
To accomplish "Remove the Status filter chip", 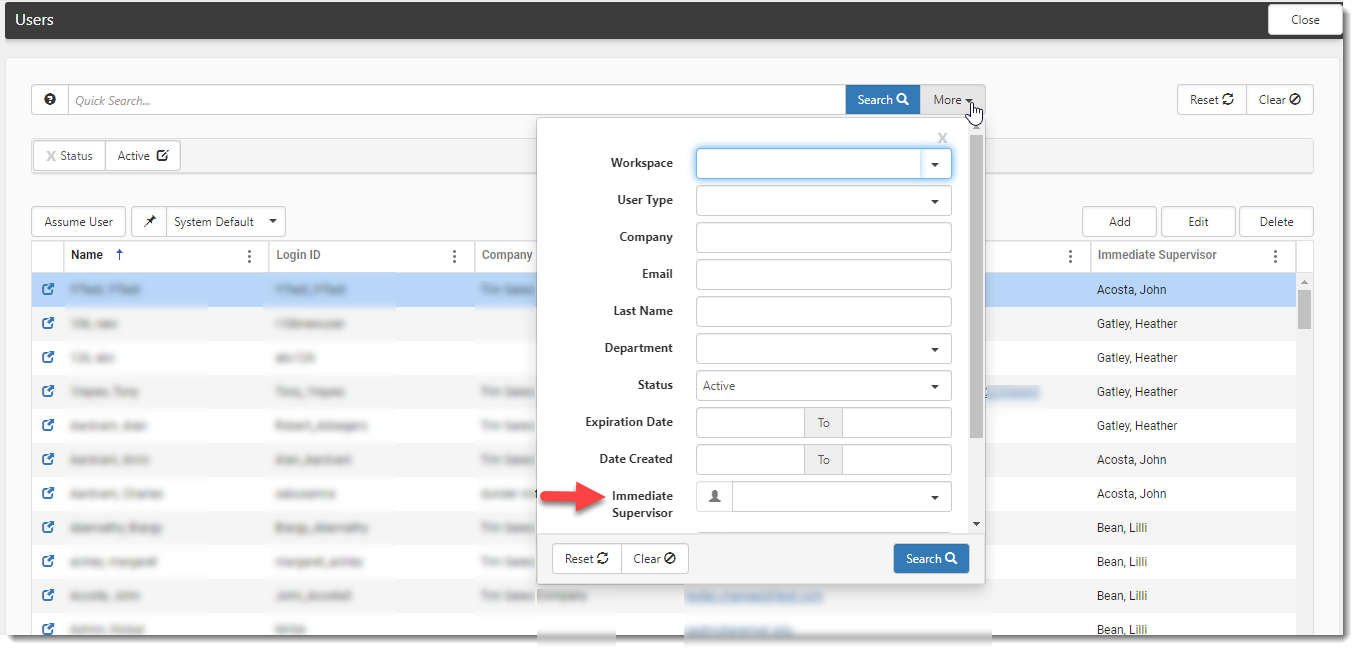I will click(51, 156).
